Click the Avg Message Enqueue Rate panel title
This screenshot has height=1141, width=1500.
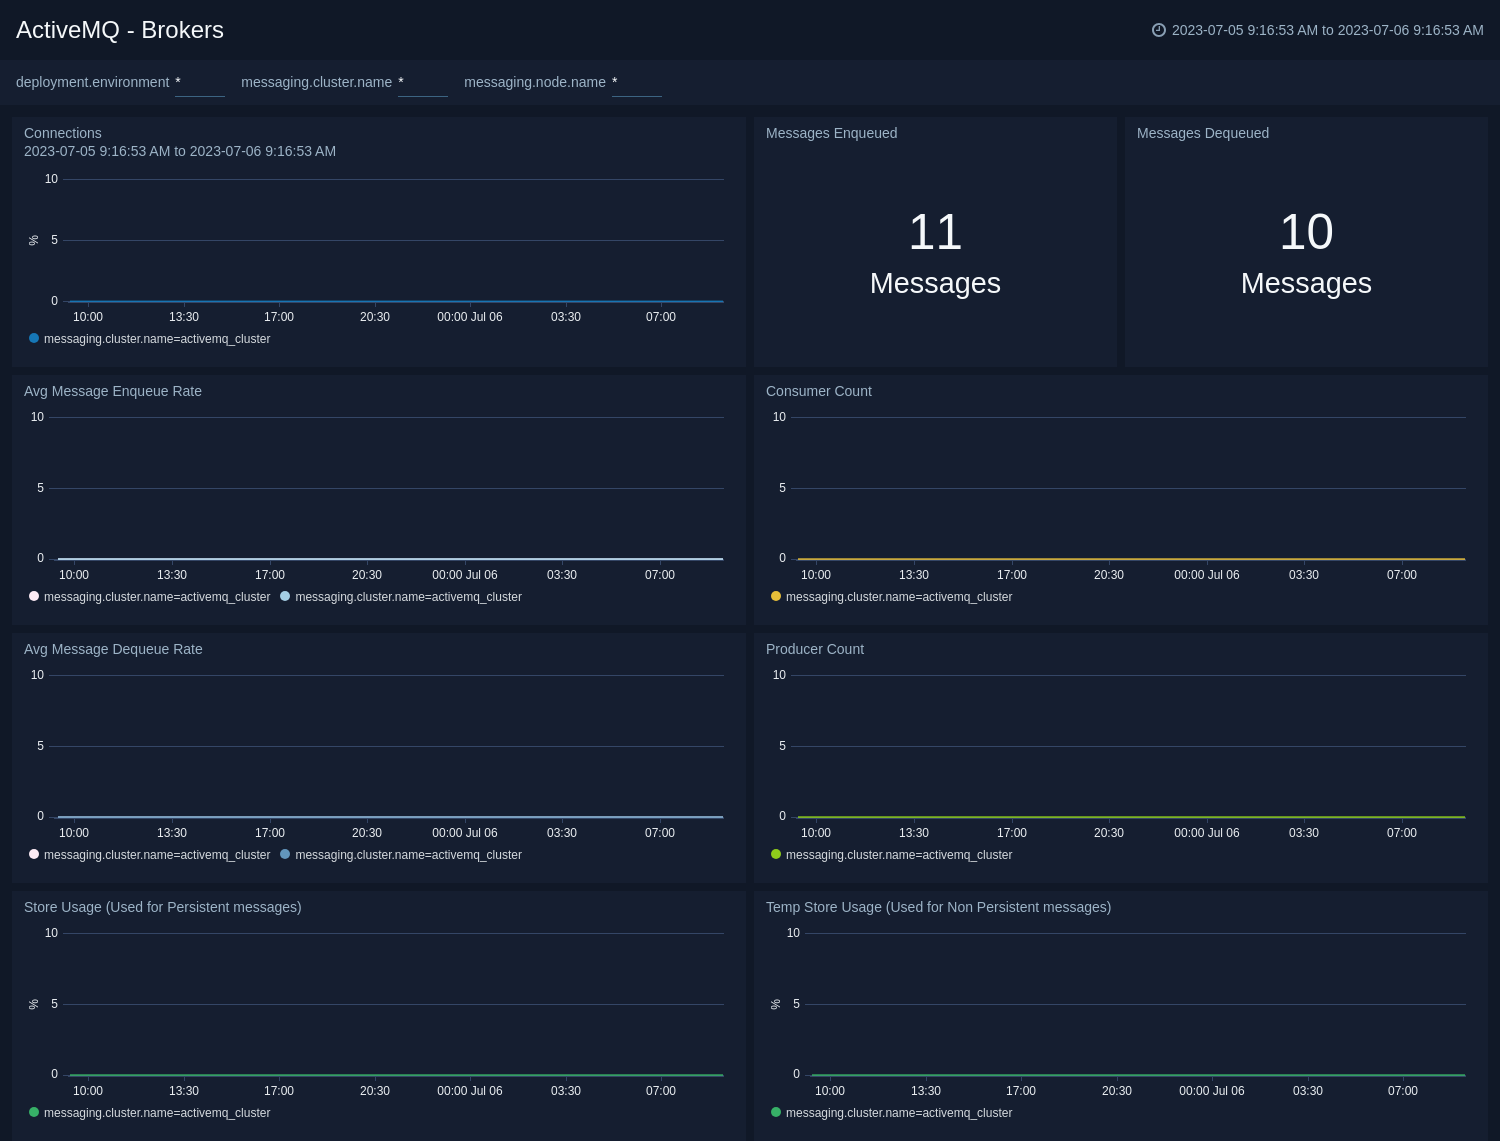113,391
